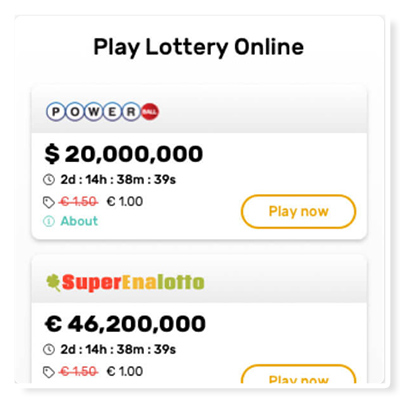Click the $ 20,000,000 jackpot amount
Screen dimensions: 400x400
[124, 154]
